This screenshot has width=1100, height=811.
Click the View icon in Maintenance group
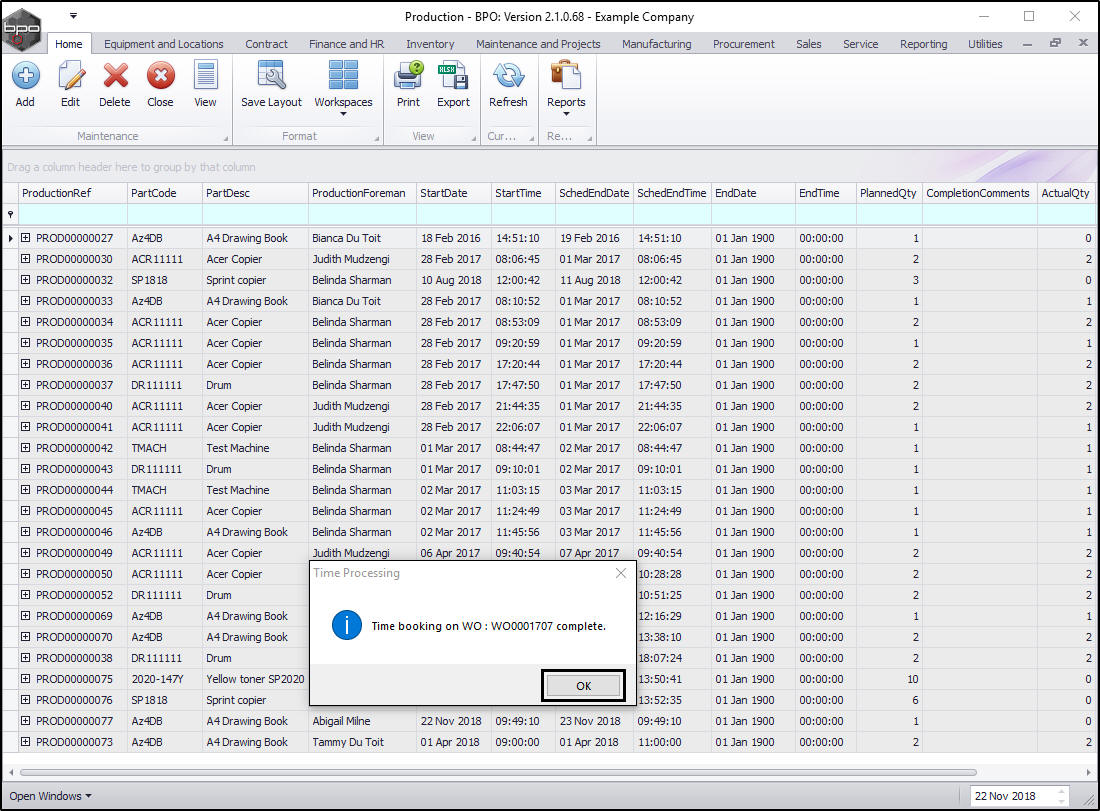click(x=205, y=76)
